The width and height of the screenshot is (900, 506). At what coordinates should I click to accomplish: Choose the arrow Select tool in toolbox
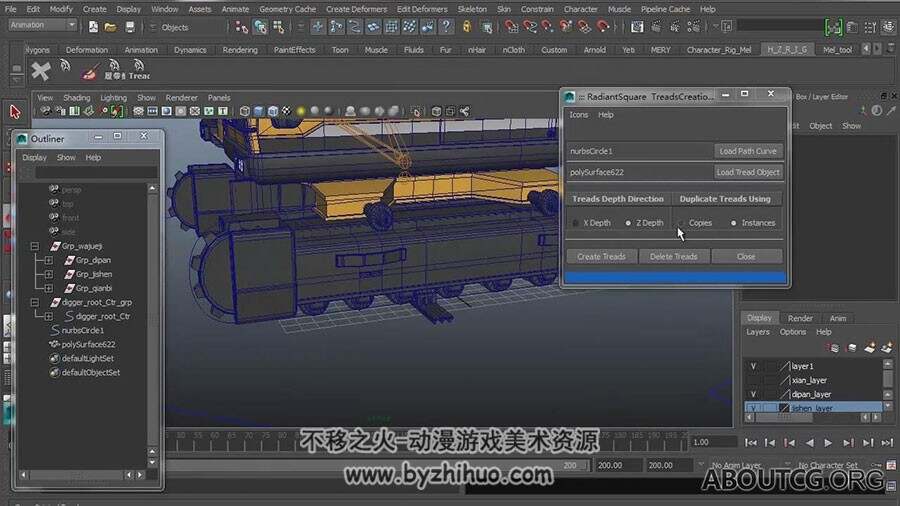(x=15, y=111)
